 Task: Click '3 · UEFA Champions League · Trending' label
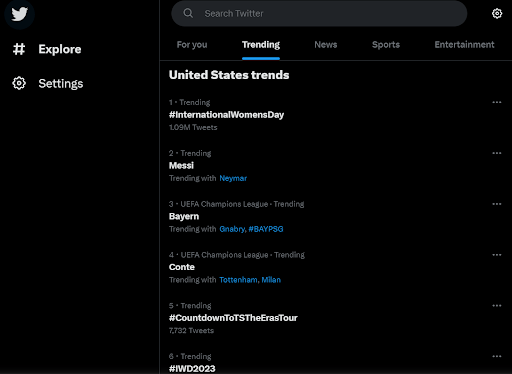tap(236, 204)
